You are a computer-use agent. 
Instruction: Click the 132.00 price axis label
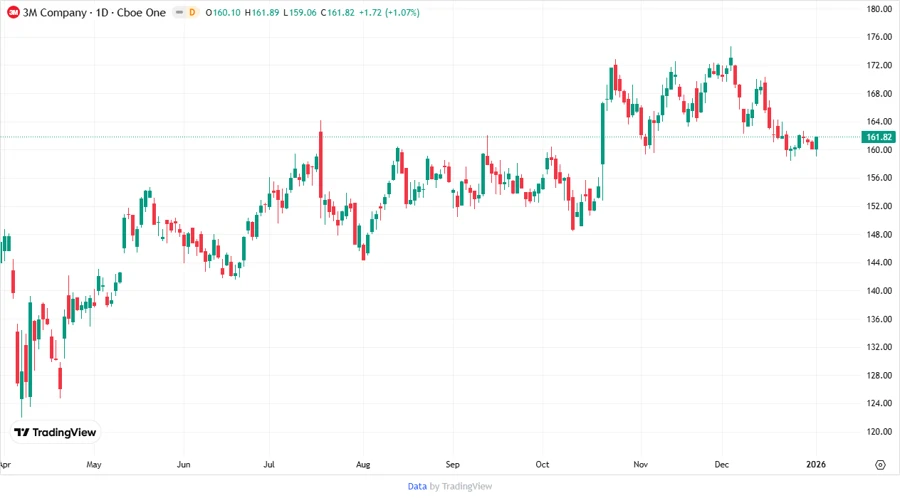879,347
